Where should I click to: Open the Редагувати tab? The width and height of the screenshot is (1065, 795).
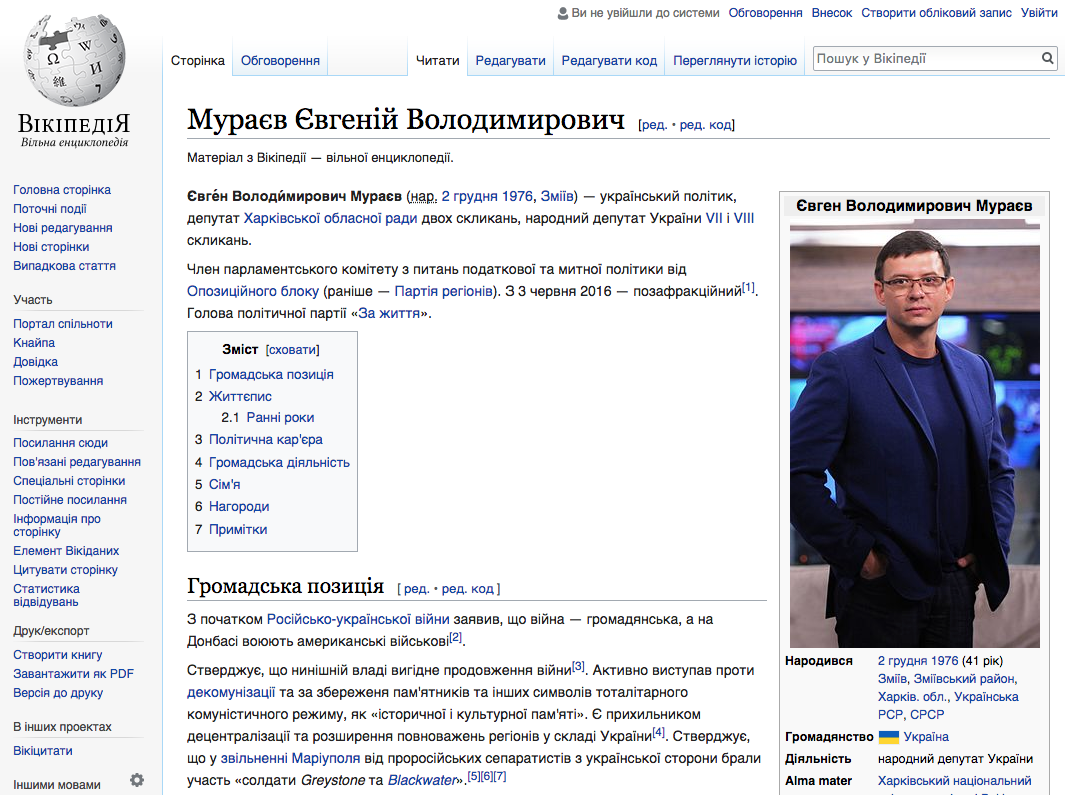point(510,60)
